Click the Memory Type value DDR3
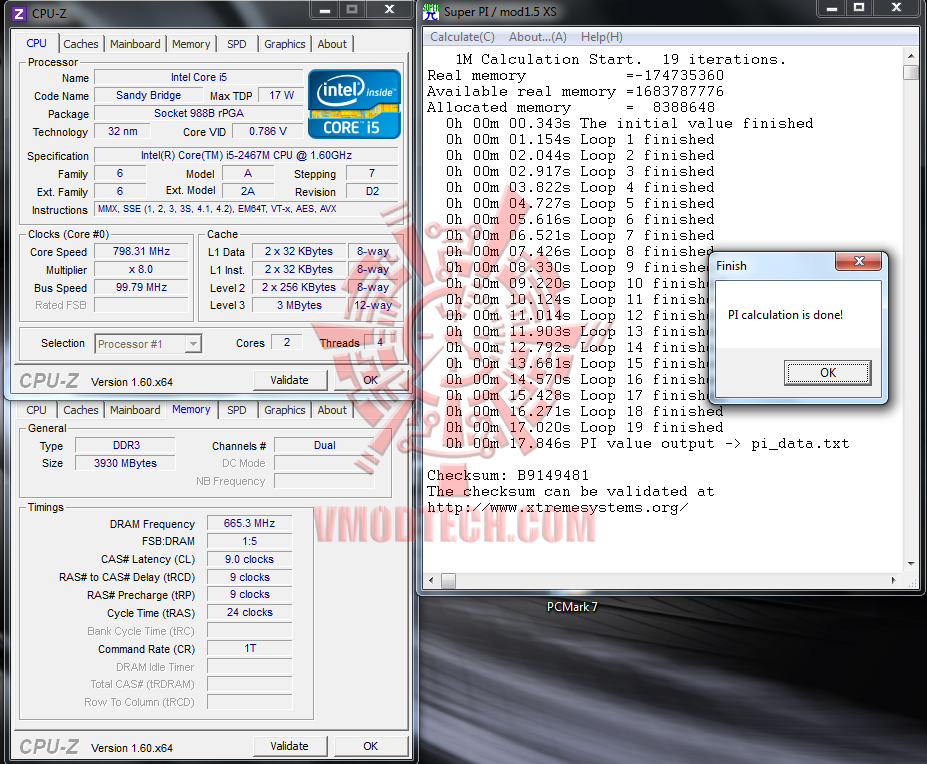927x764 pixels. [125, 445]
